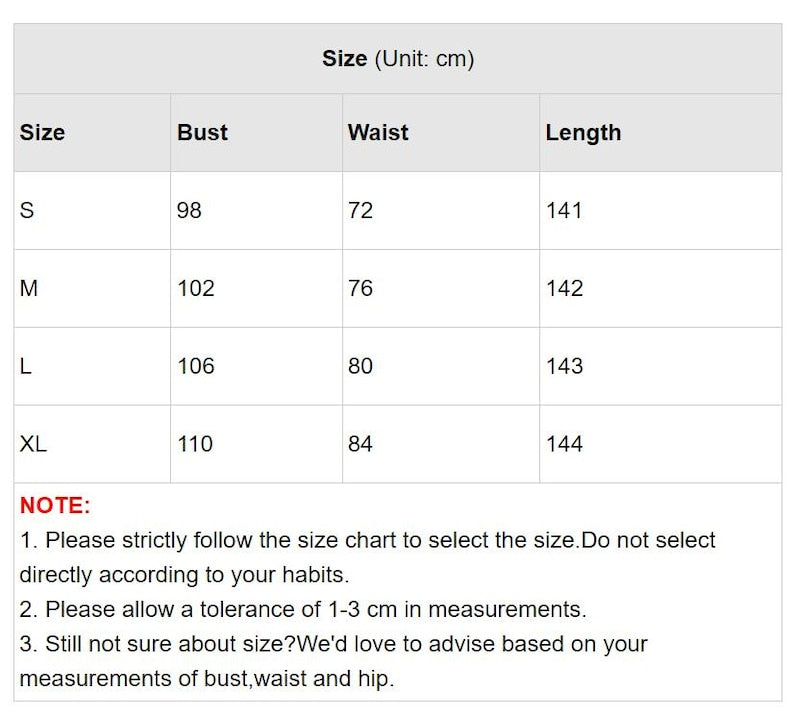This screenshot has width=794, height=716.
Task: Click the L size row label
Action: [x=26, y=367]
